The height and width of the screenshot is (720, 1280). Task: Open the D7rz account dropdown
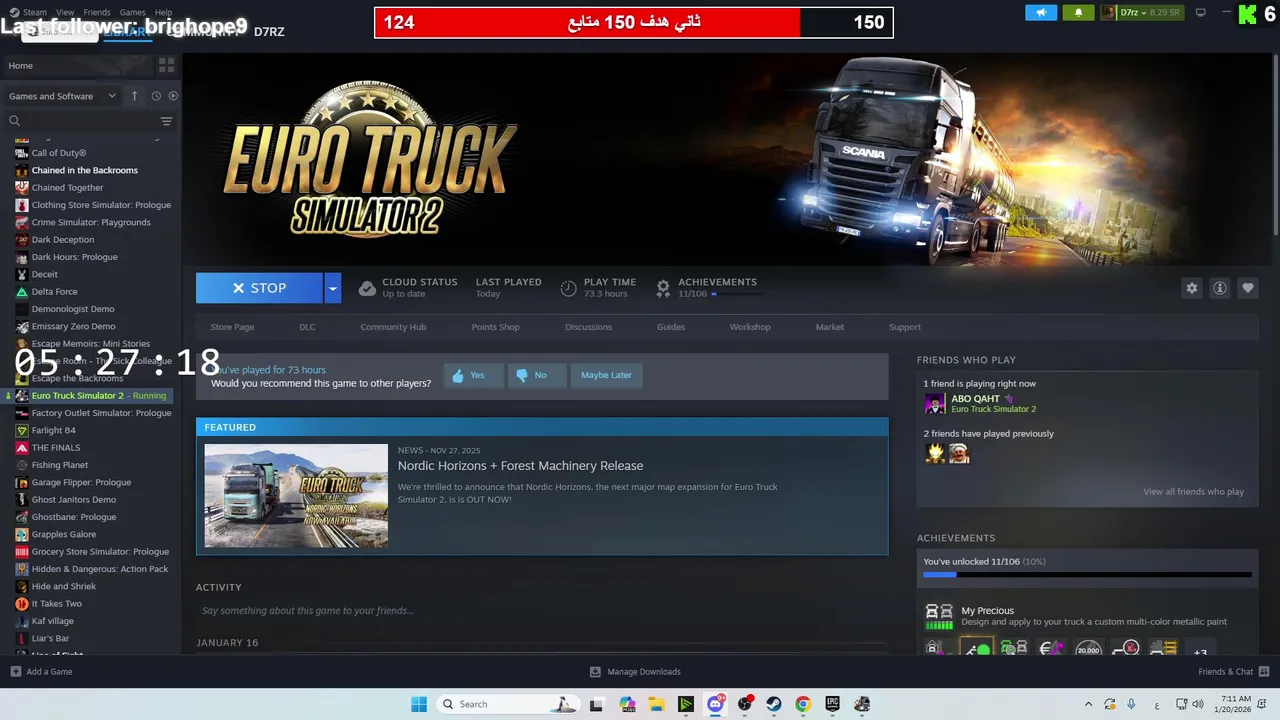(x=1142, y=13)
